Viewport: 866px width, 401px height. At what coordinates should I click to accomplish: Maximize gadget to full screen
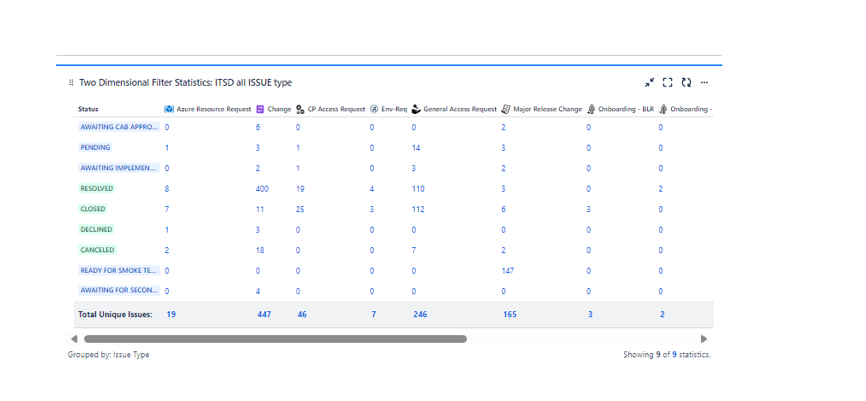tap(668, 83)
